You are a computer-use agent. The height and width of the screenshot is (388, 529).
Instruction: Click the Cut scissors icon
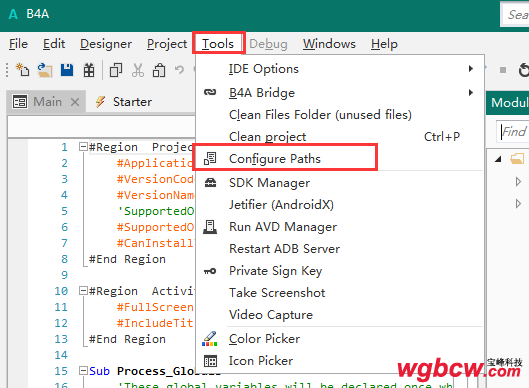pos(138,70)
